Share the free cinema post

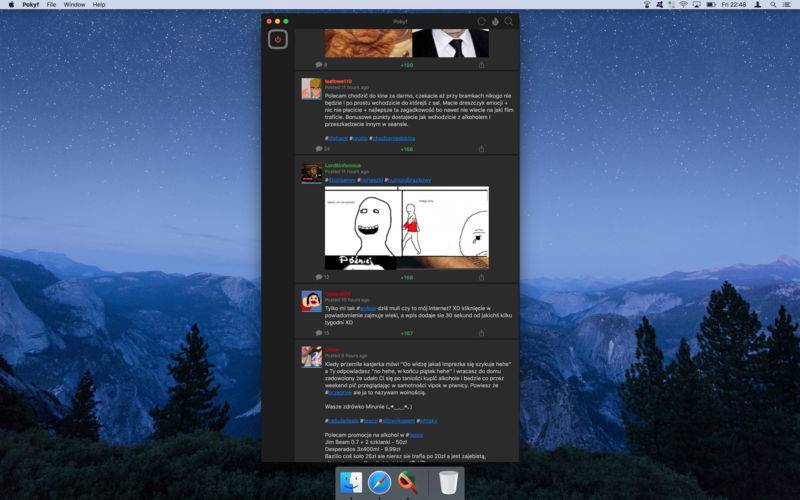(481, 149)
